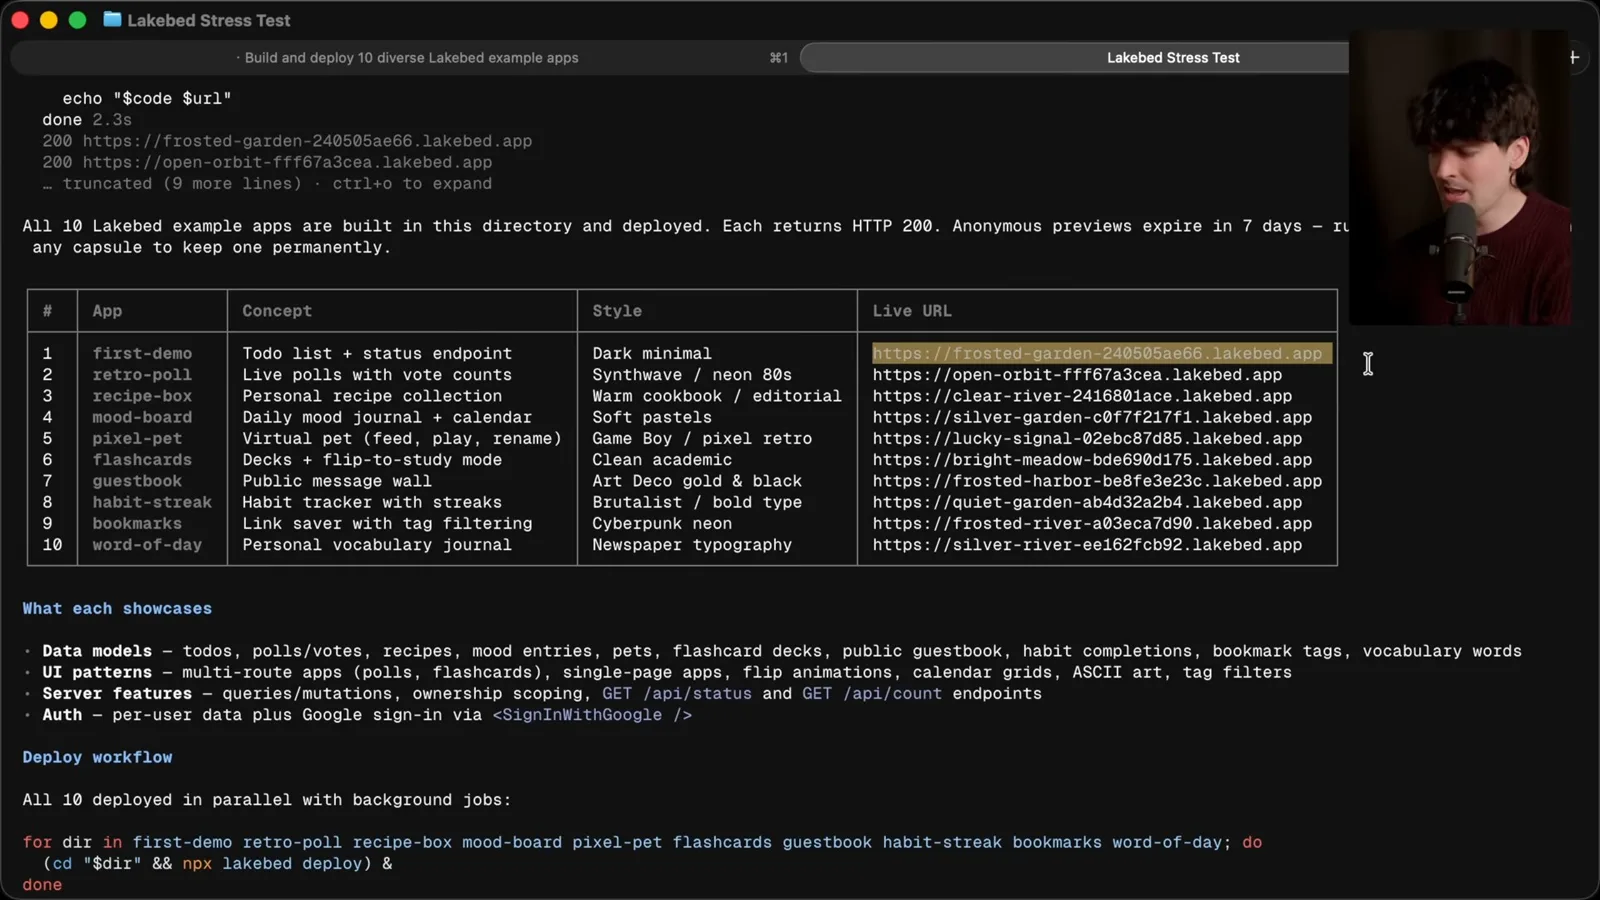The image size is (1600, 900).
Task: Click the window title "Lakebed Stress Test"
Action: point(209,20)
